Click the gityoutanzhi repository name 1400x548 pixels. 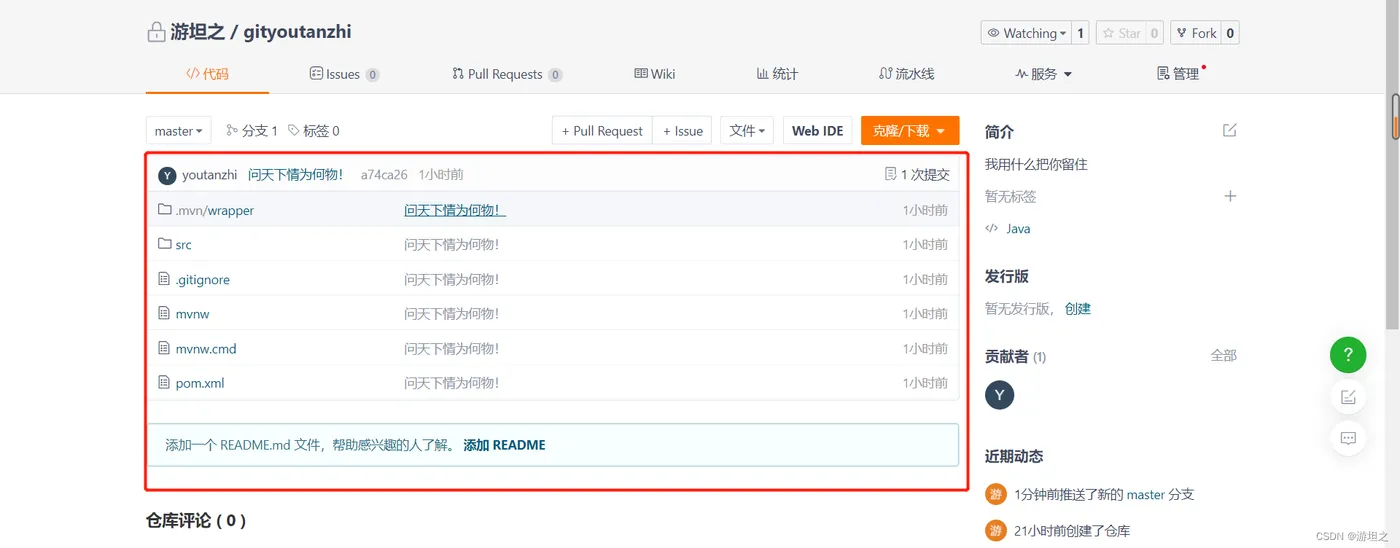[x=297, y=32]
